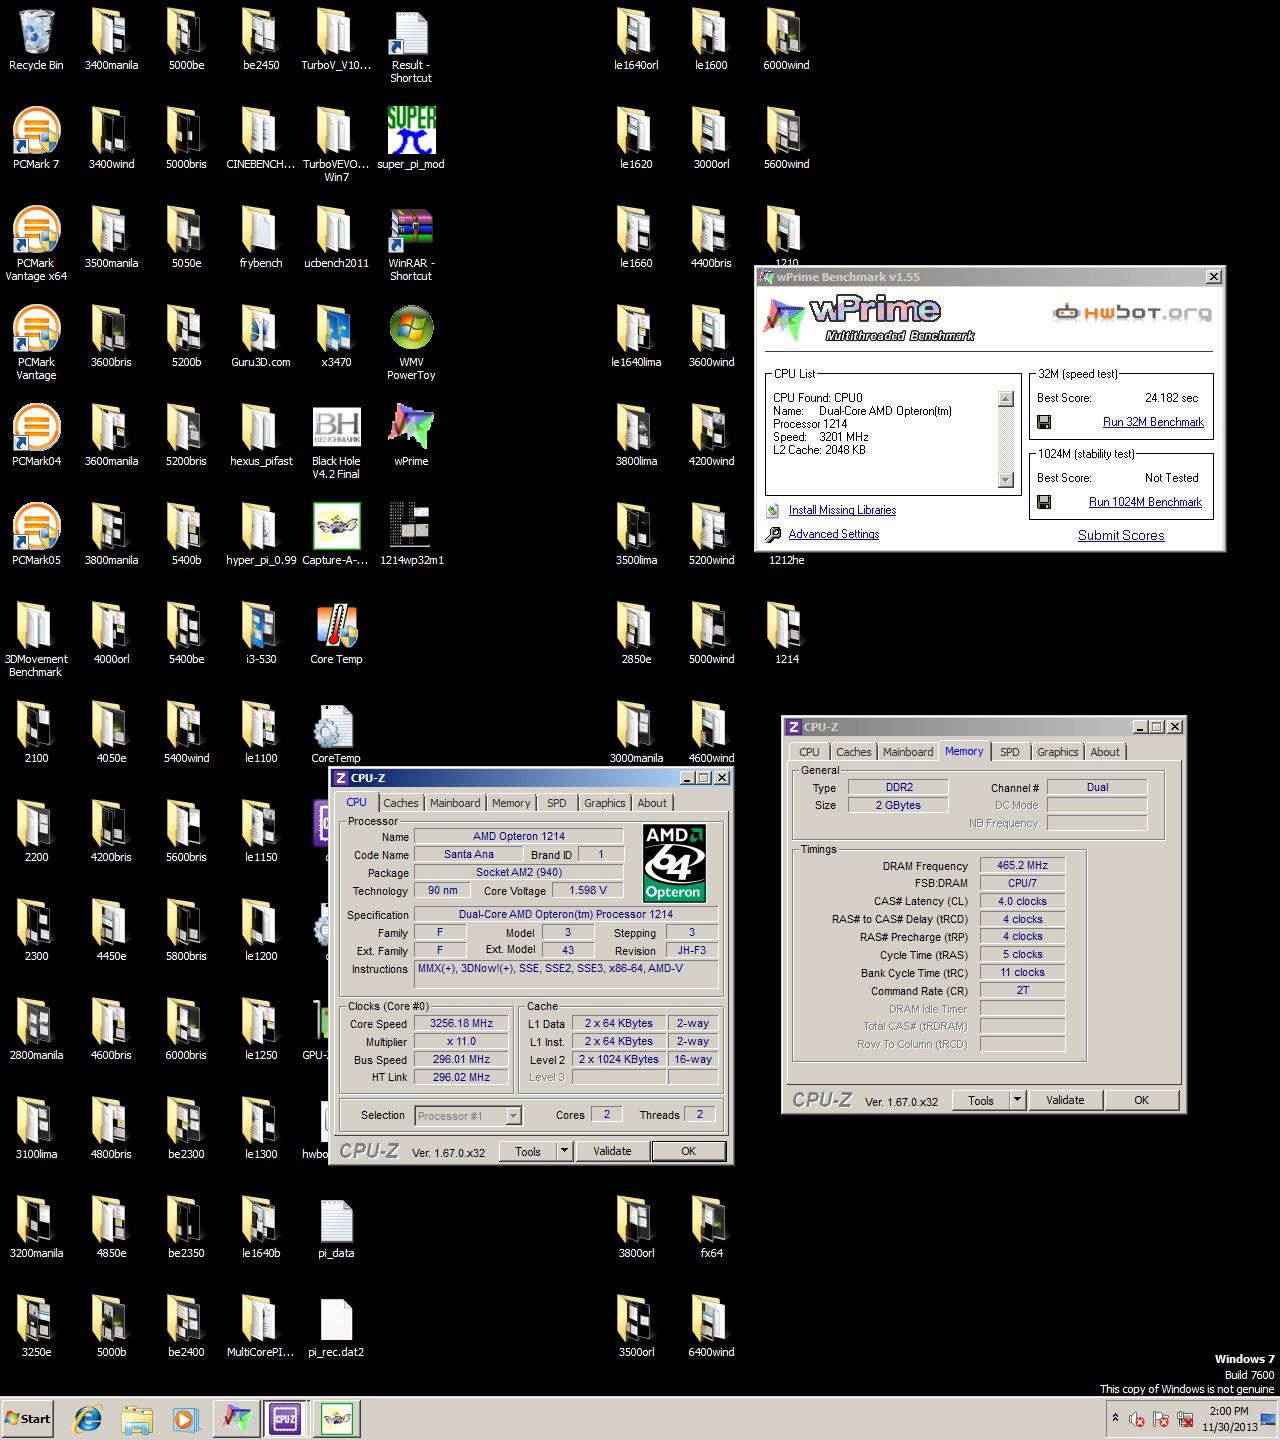Open the pi_data text file

click(x=336, y=1228)
